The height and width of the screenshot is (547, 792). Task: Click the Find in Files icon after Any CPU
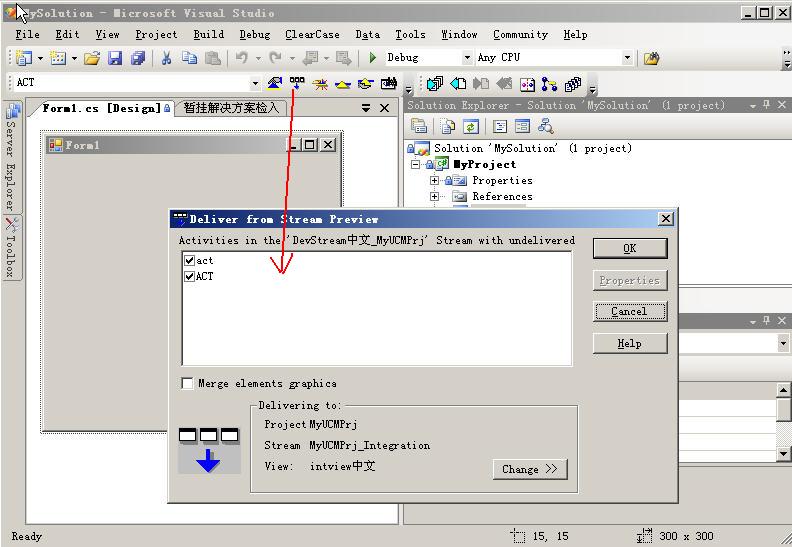point(652,58)
